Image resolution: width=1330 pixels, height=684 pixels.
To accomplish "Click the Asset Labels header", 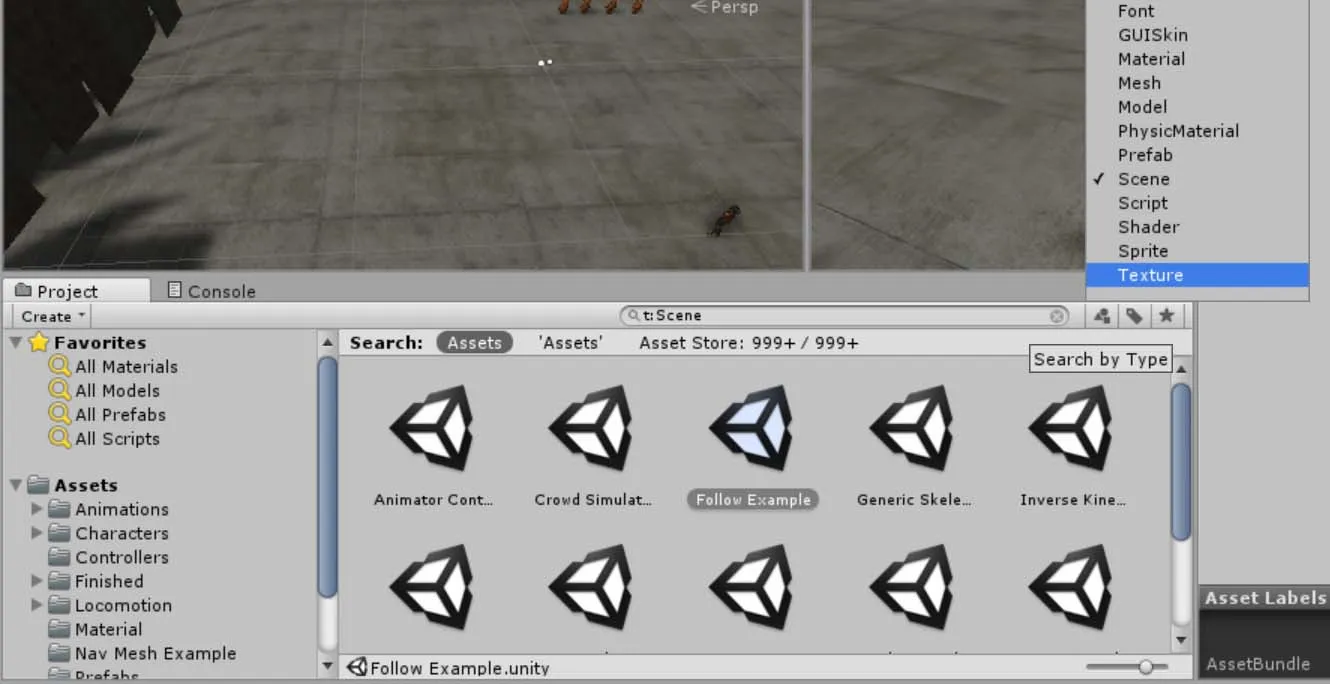I will 1265,598.
